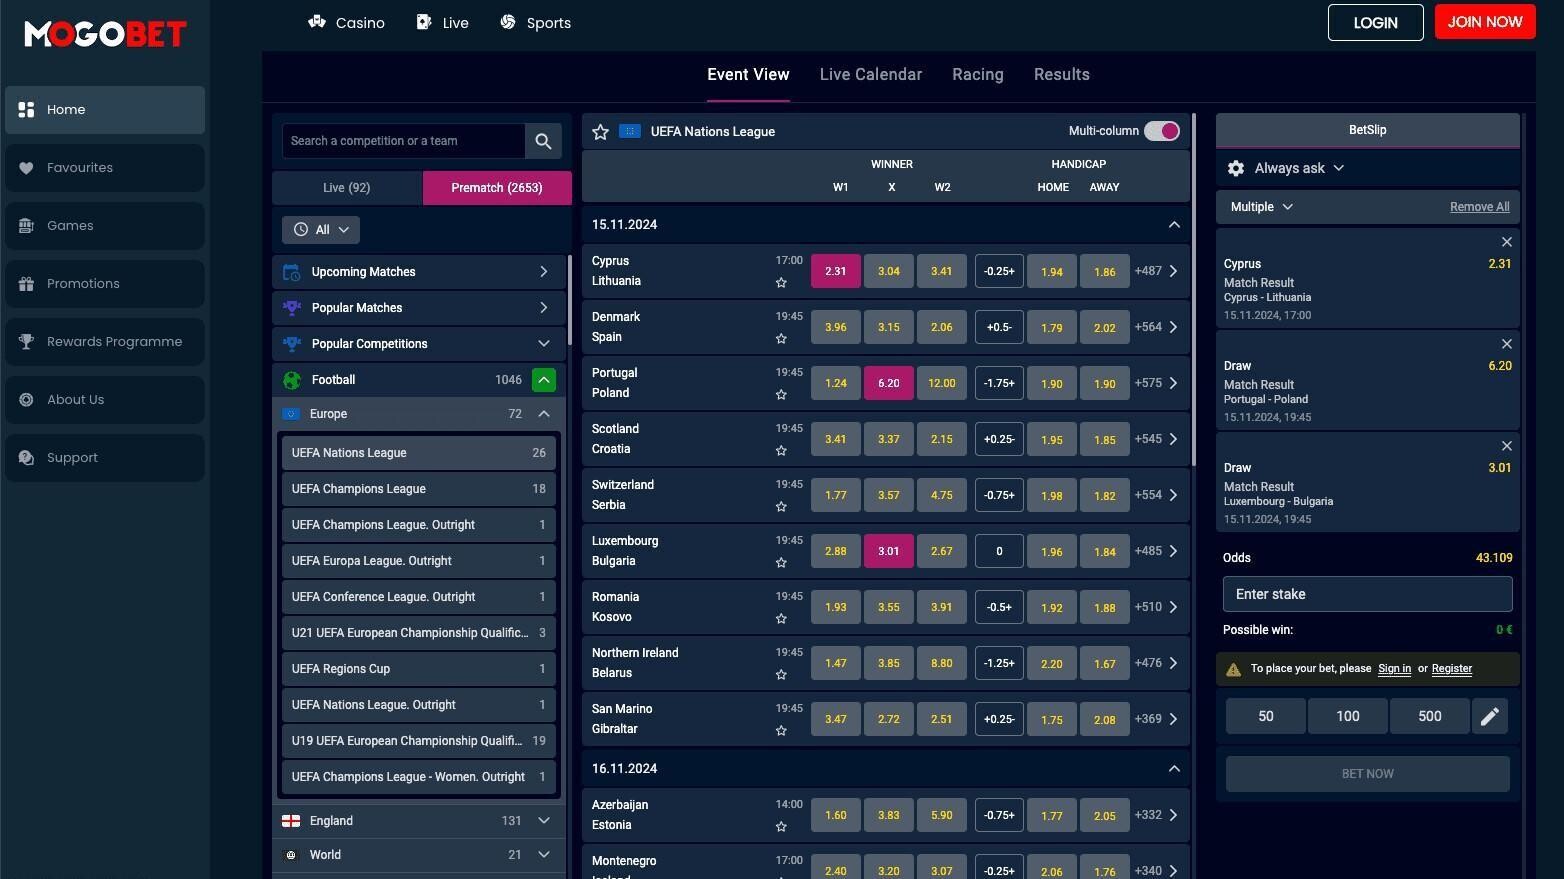1564x879 pixels.
Task: Toggle the Multi-column switch
Action: (x=1162, y=132)
